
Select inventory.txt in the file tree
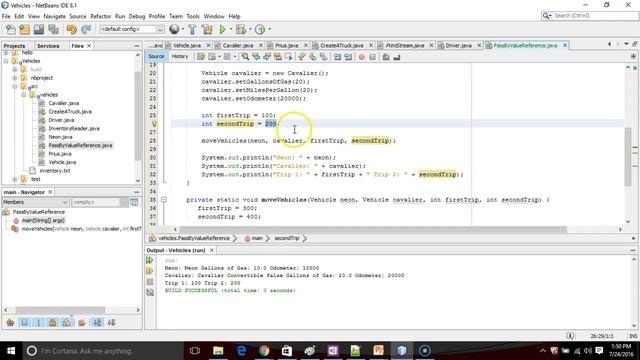55,171
